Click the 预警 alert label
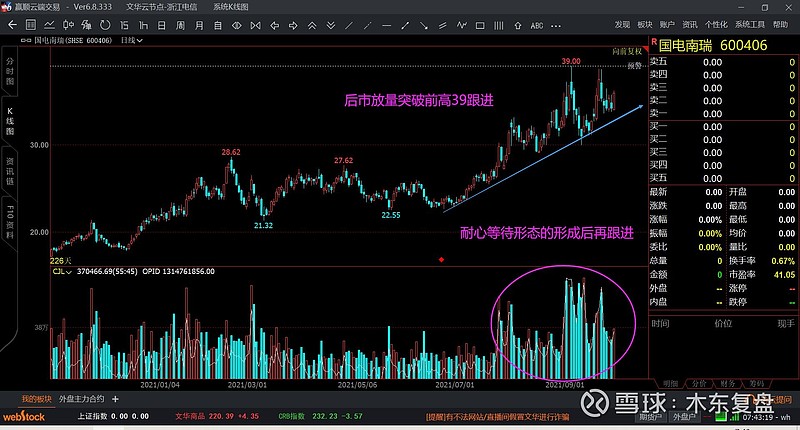 pos(634,65)
